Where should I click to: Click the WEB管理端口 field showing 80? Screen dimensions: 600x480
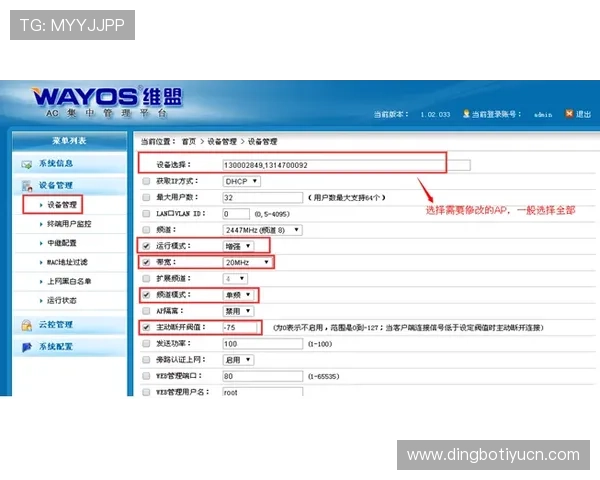pos(262,376)
